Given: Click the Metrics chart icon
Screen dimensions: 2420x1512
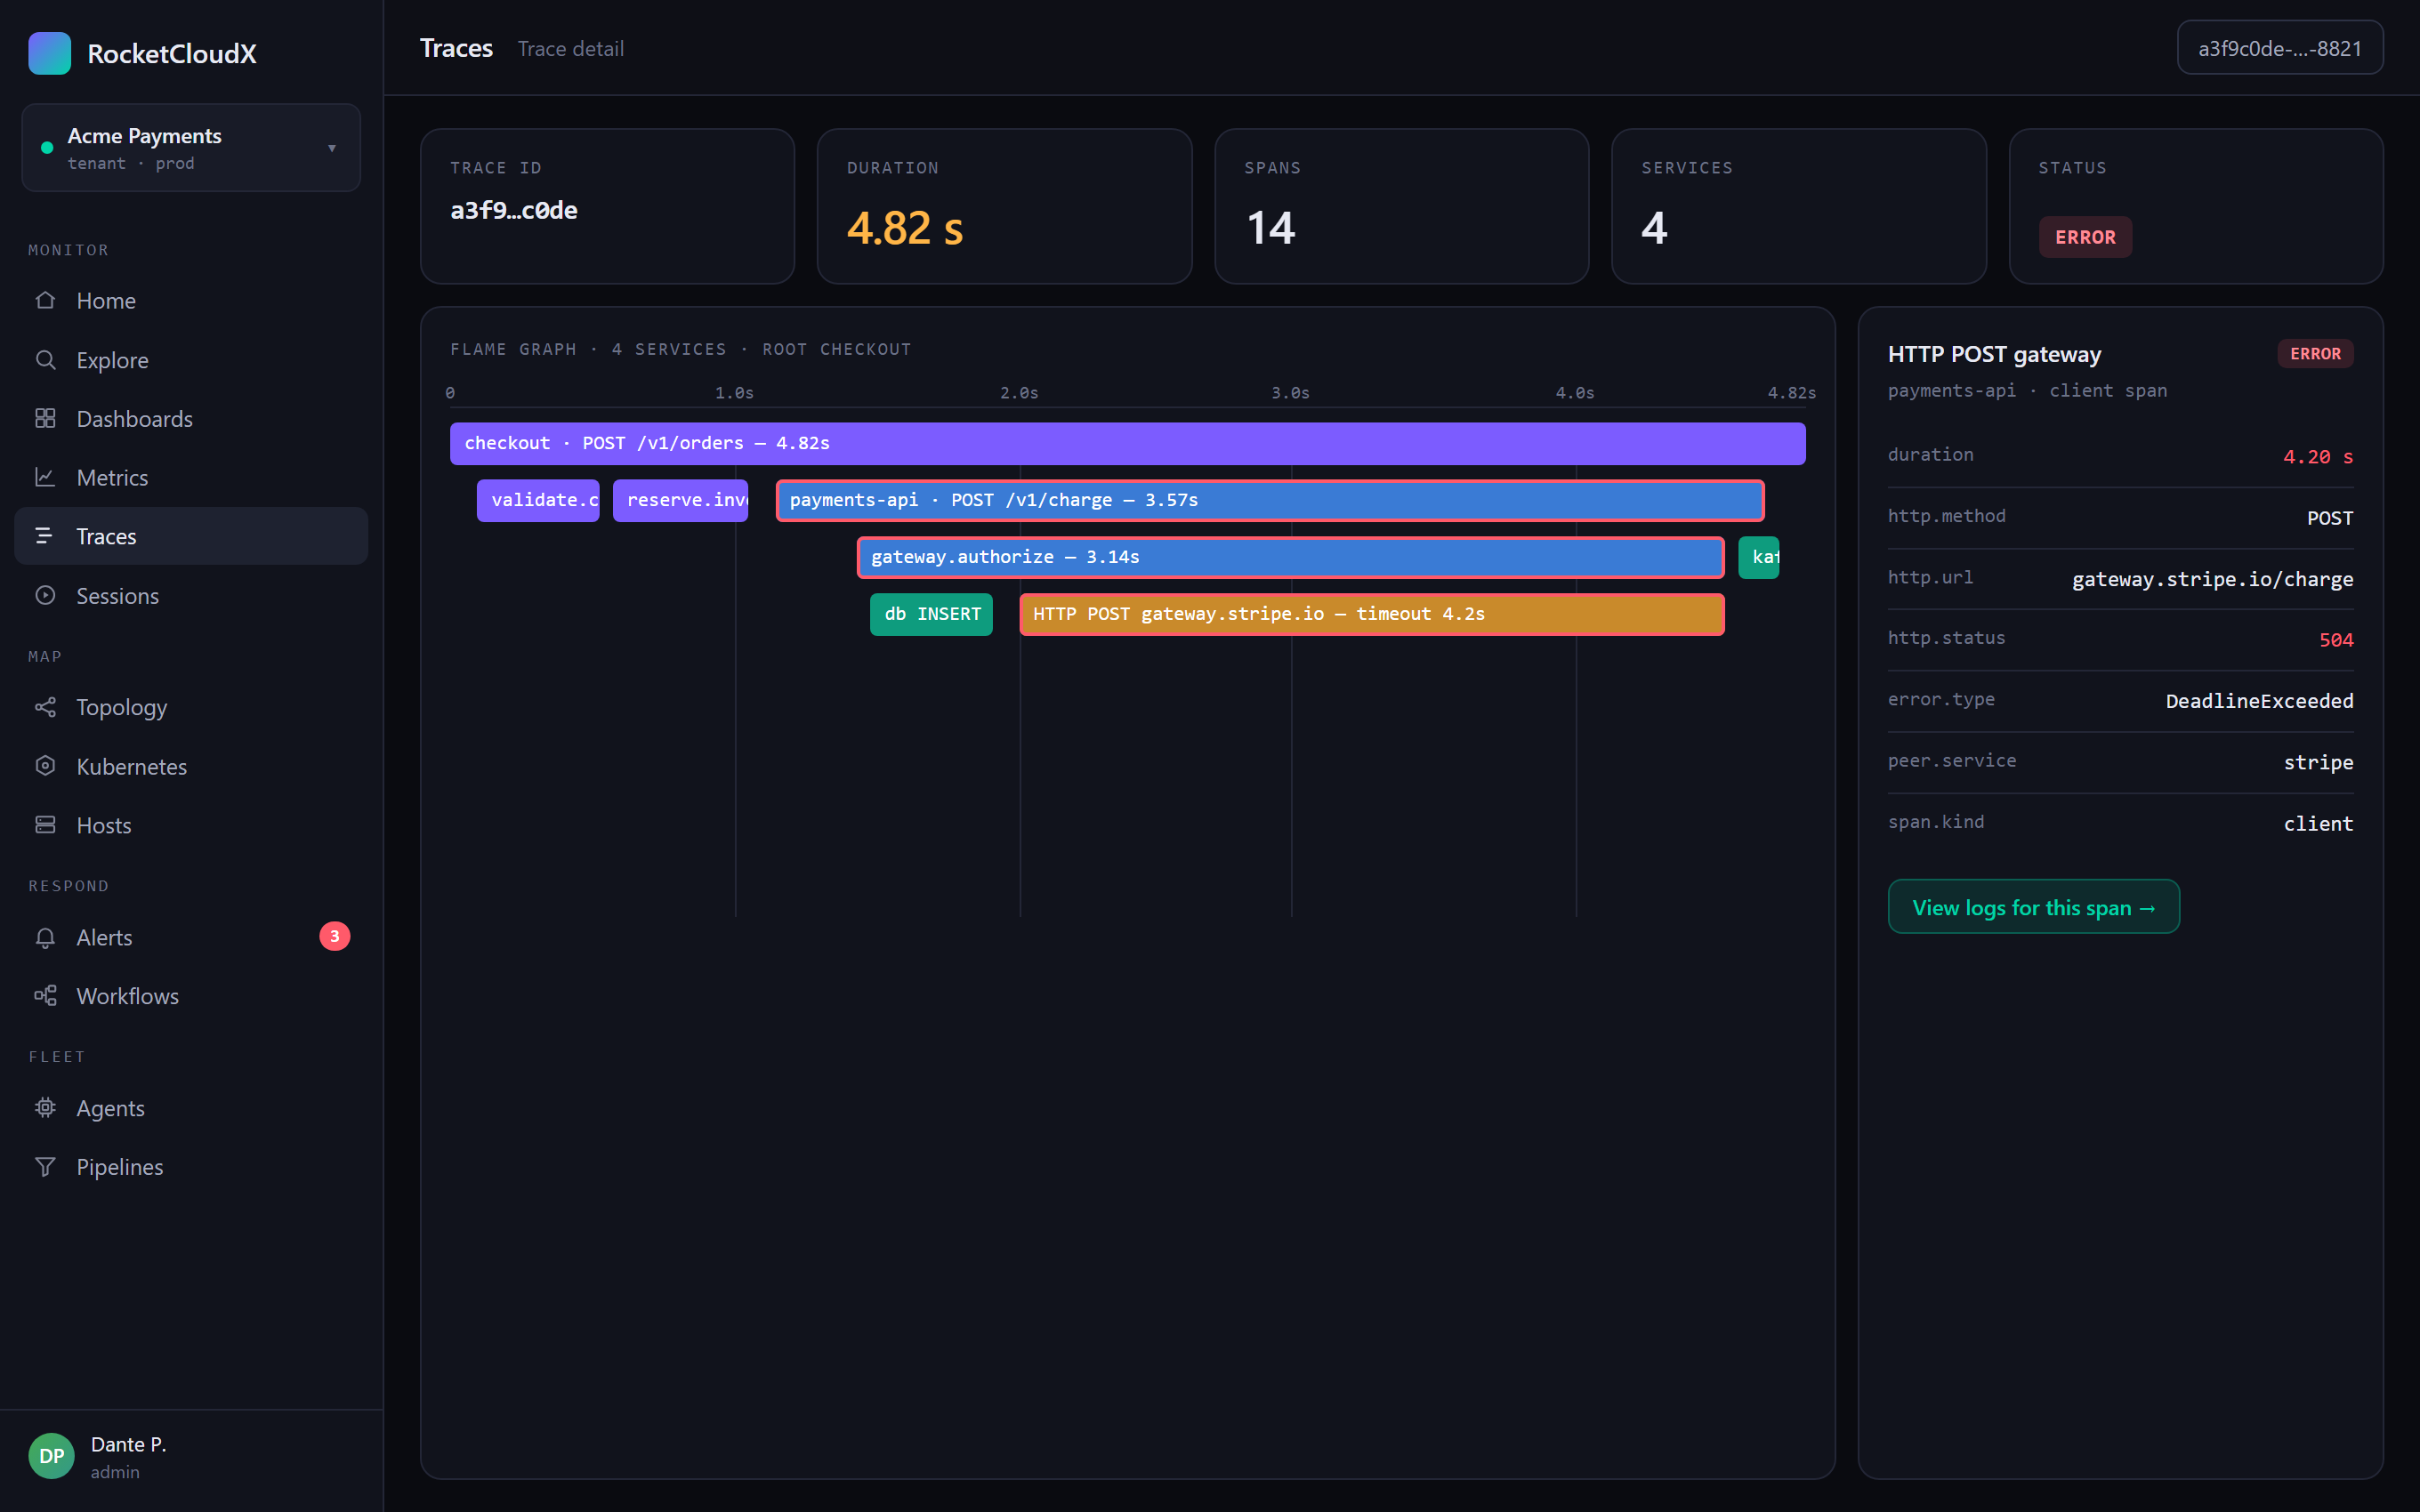Looking at the screenshot, I should coord(45,477).
